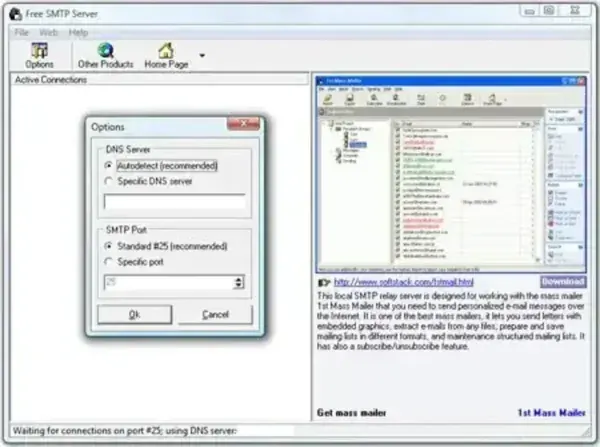Confirm settings with Ok button
Screen dimensions: 600x447
pyautogui.click(x=135, y=315)
